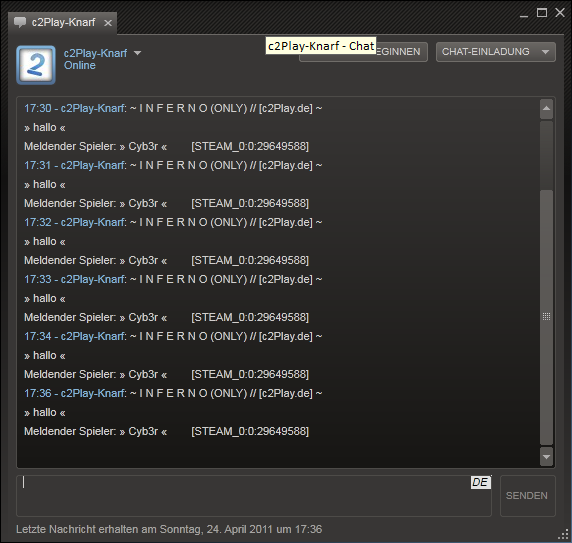Click the 17:34 message header line
Image resolution: width=572 pixels, height=543 pixels.
tap(173, 336)
